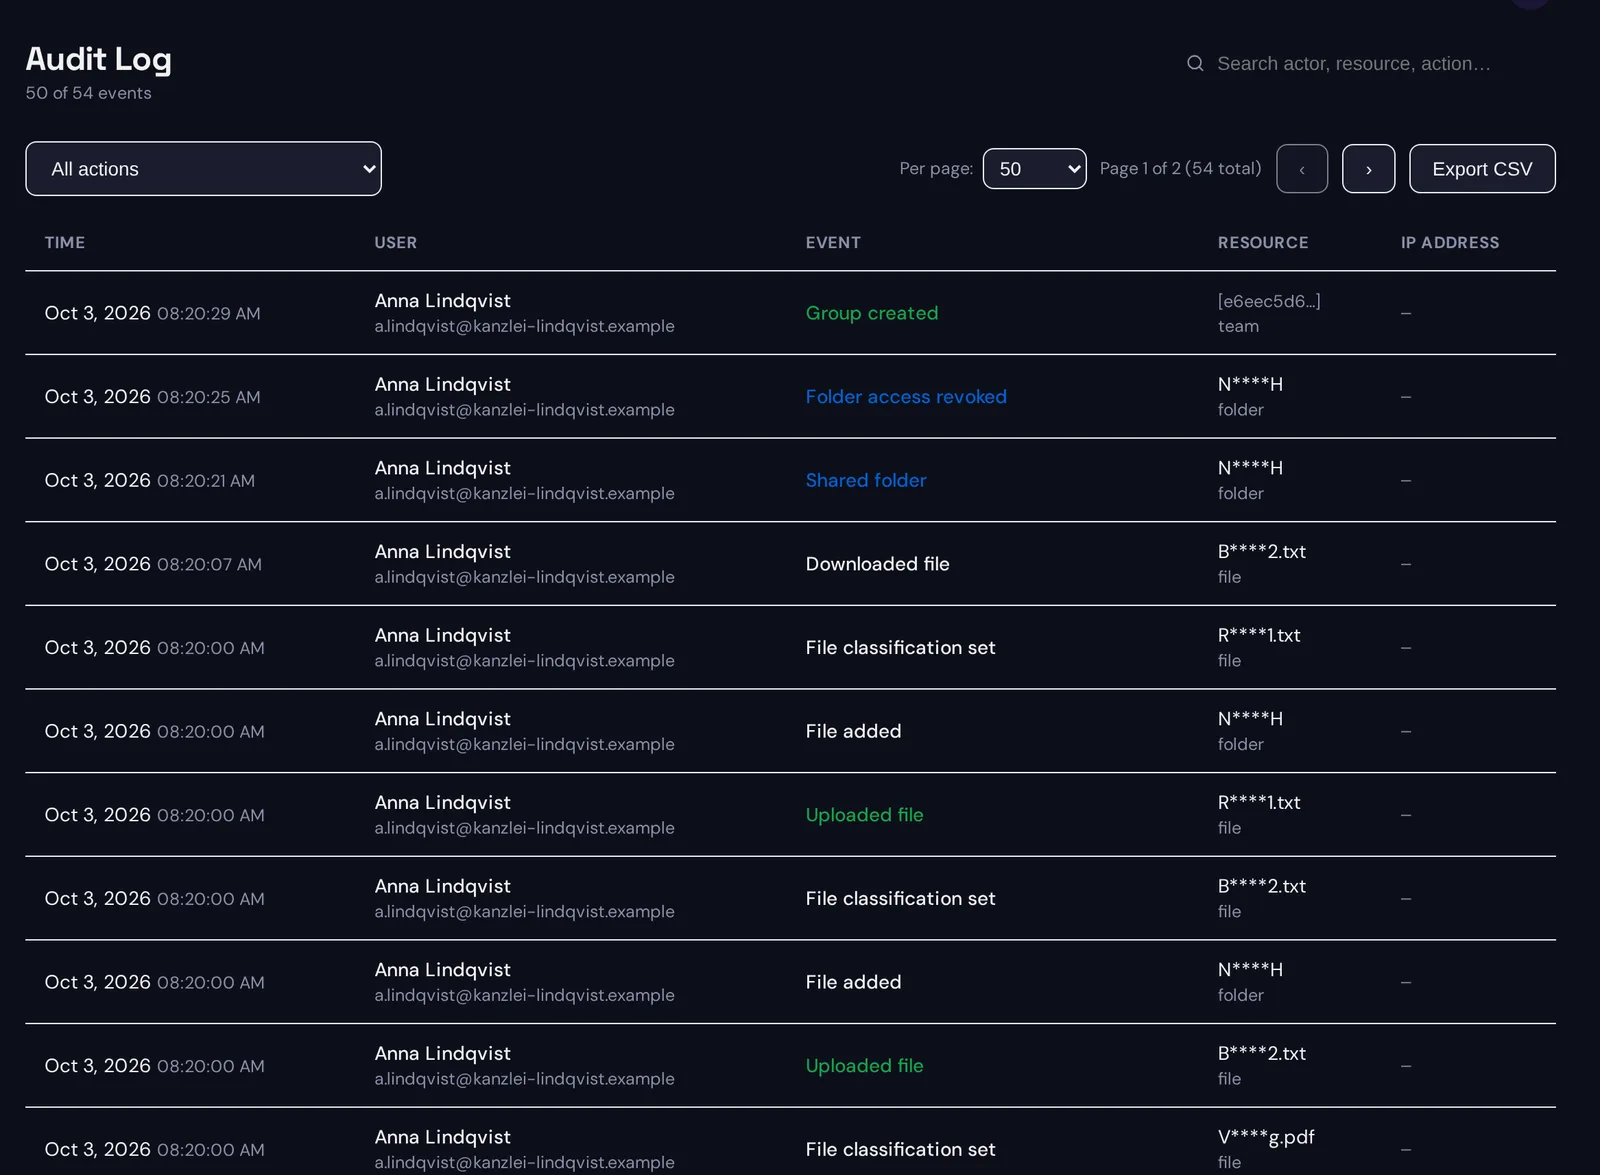
Task: Click the "Page 1 of 2 (54 total)" label
Action: tap(1180, 168)
